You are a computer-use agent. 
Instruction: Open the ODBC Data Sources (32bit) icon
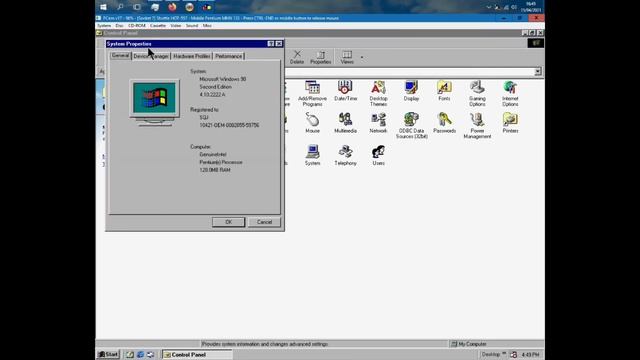coord(411,126)
